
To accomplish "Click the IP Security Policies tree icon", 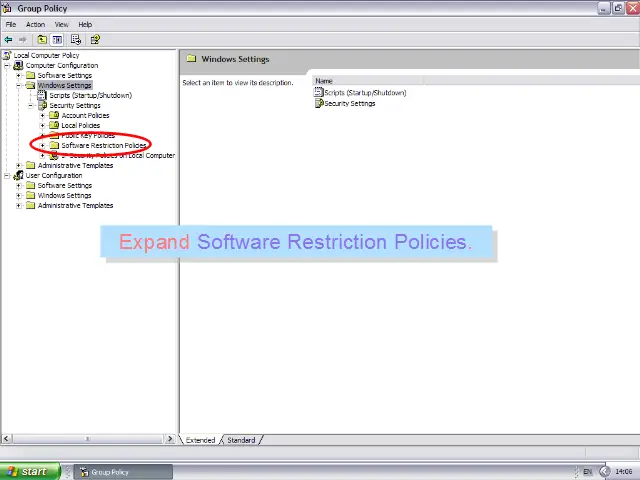I will coord(54,156).
